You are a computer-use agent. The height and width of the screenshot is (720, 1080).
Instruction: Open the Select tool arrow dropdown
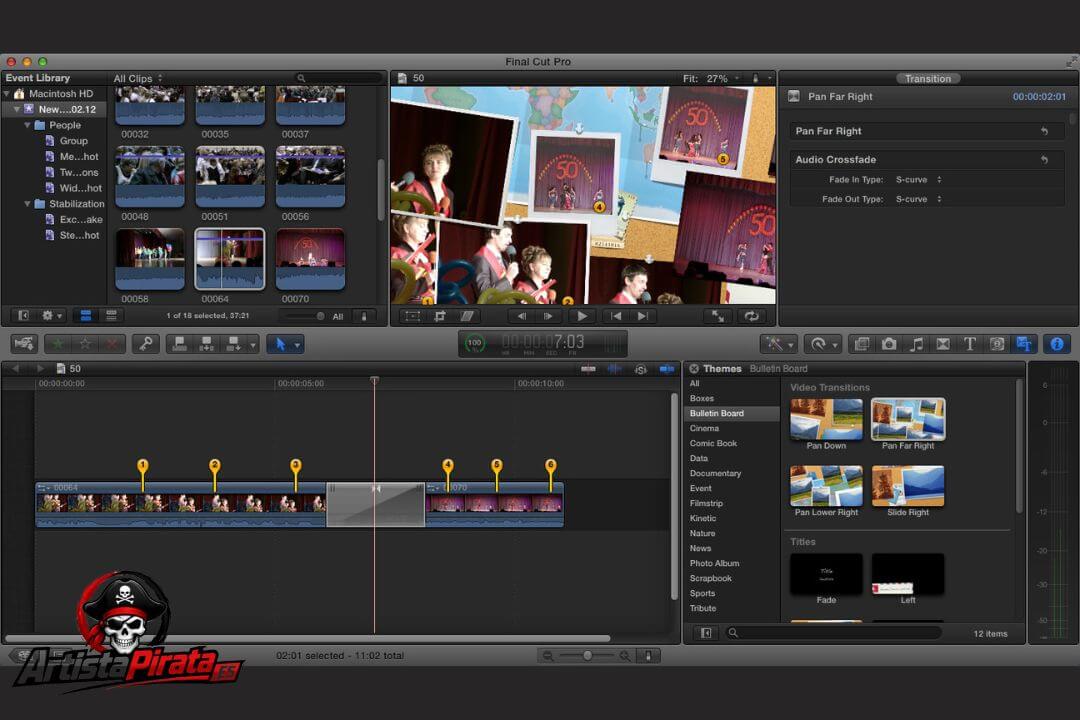(x=298, y=344)
